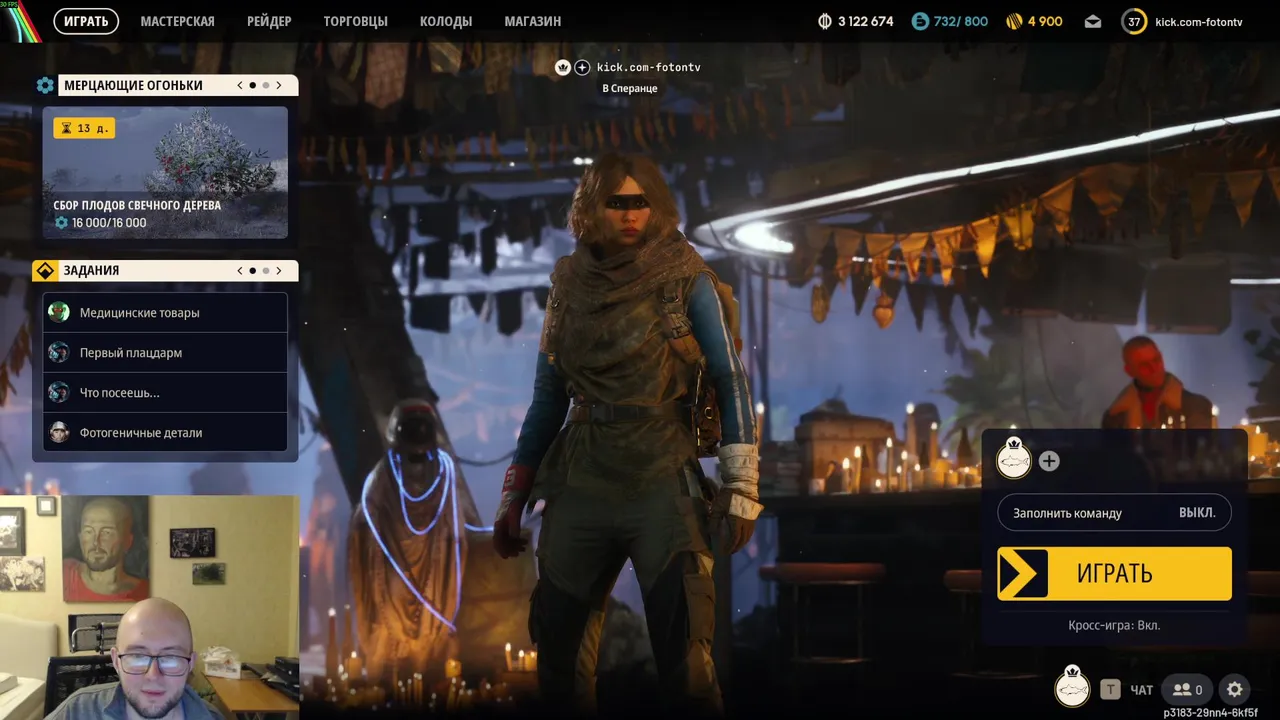
Task: Click the 13 д. timer badge
Action: coord(84,128)
